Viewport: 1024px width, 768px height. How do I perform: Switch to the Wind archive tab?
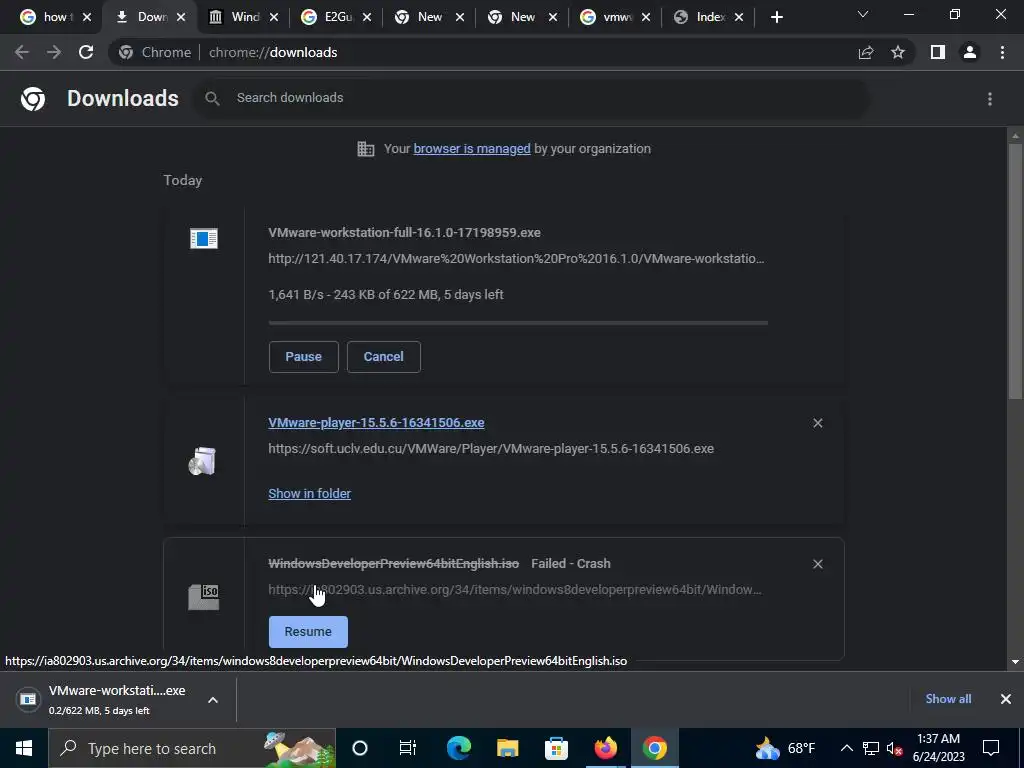point(236,18)
